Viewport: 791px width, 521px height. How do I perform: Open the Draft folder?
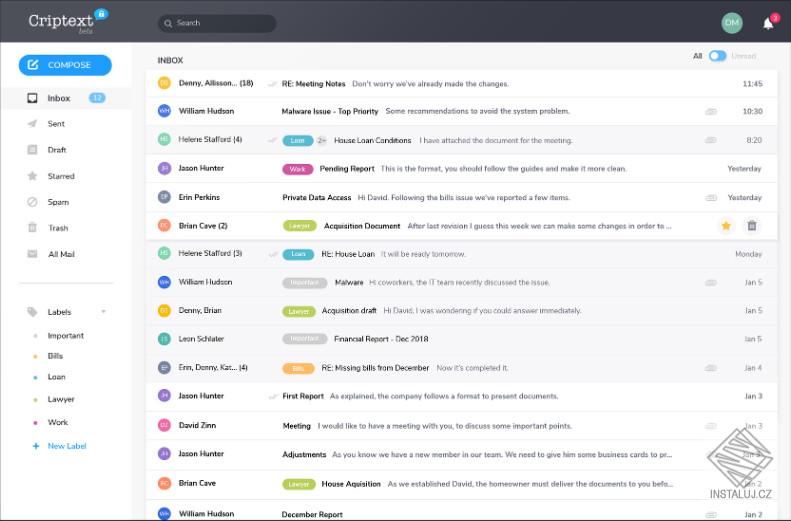(x=56, y=150)
